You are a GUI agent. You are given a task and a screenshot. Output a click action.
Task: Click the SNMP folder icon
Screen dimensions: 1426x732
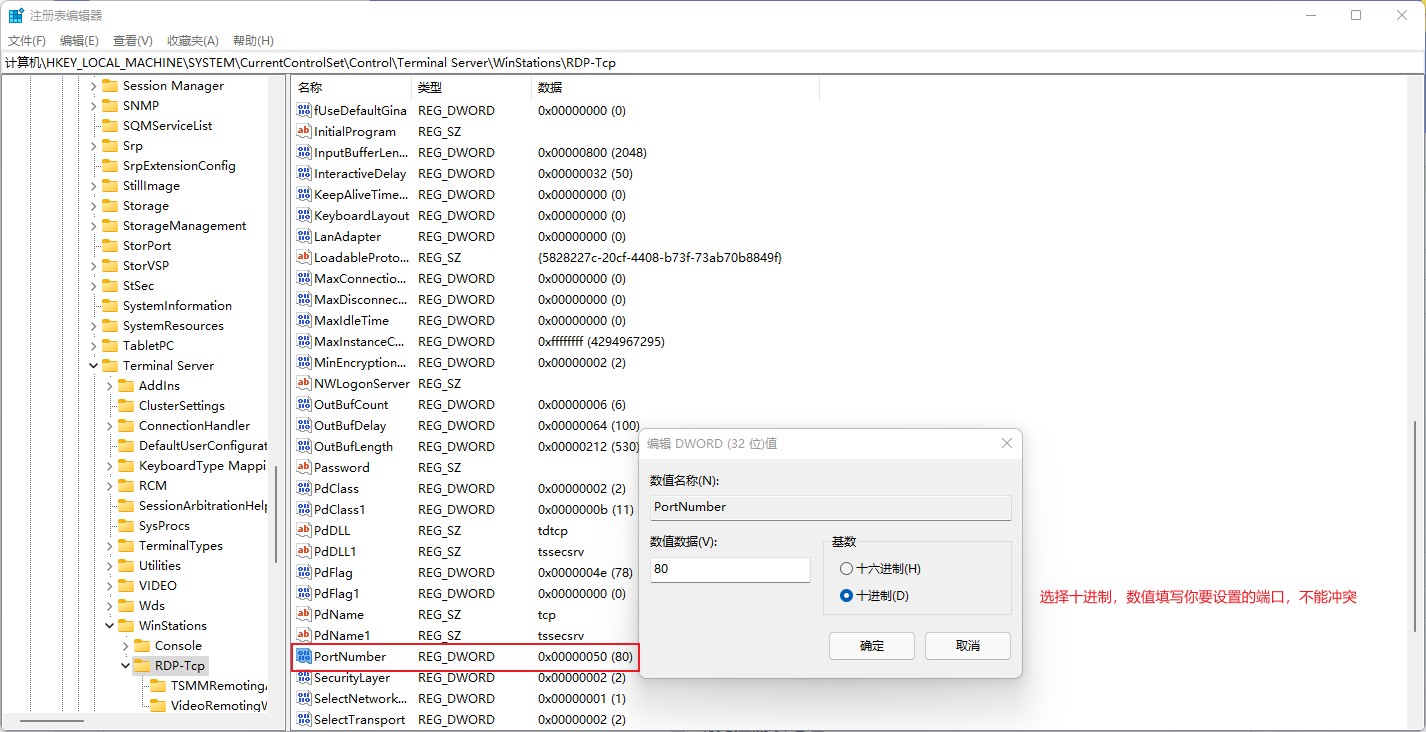(x=110, y=106)
